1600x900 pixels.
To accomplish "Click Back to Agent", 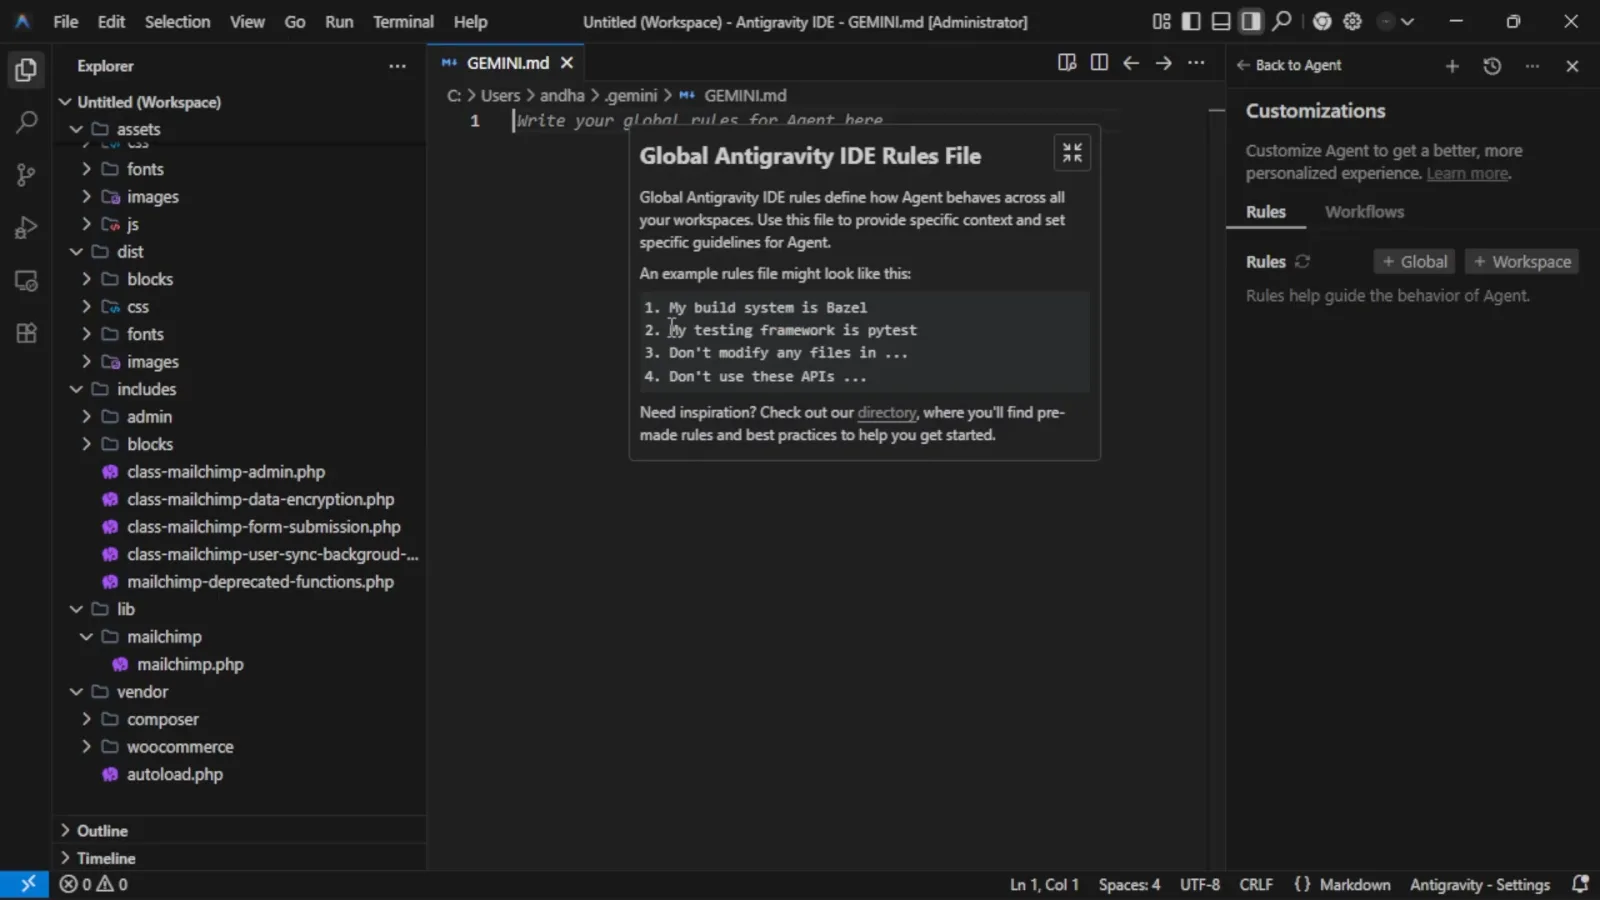I will (1289, 65).
